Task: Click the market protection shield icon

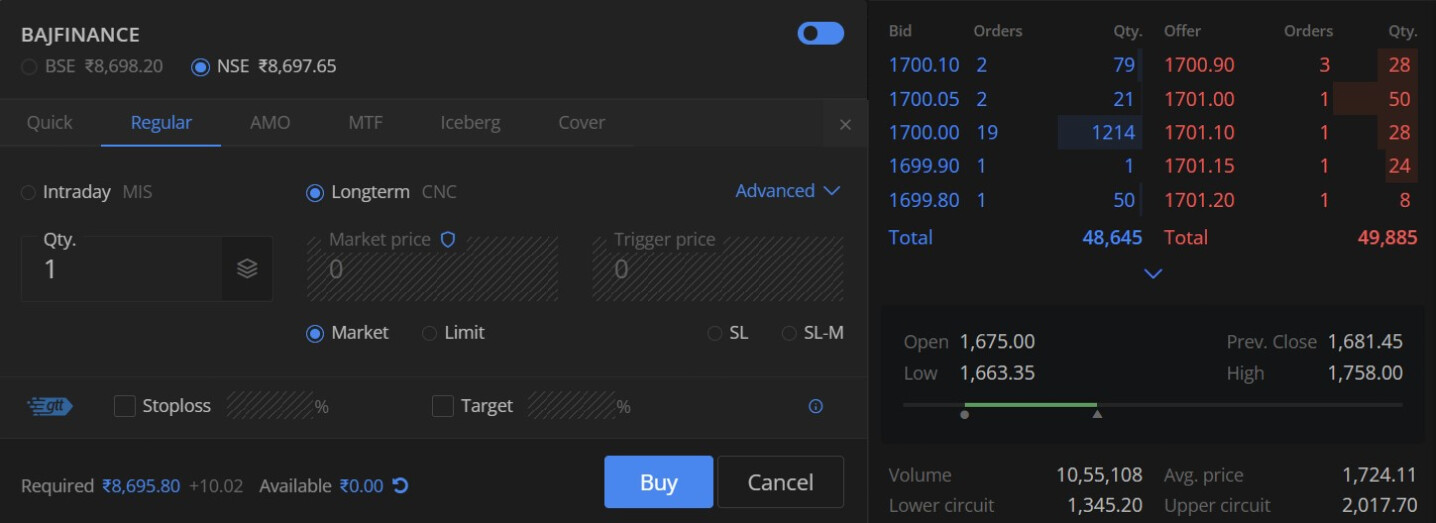Action: [x=448, y=240]
